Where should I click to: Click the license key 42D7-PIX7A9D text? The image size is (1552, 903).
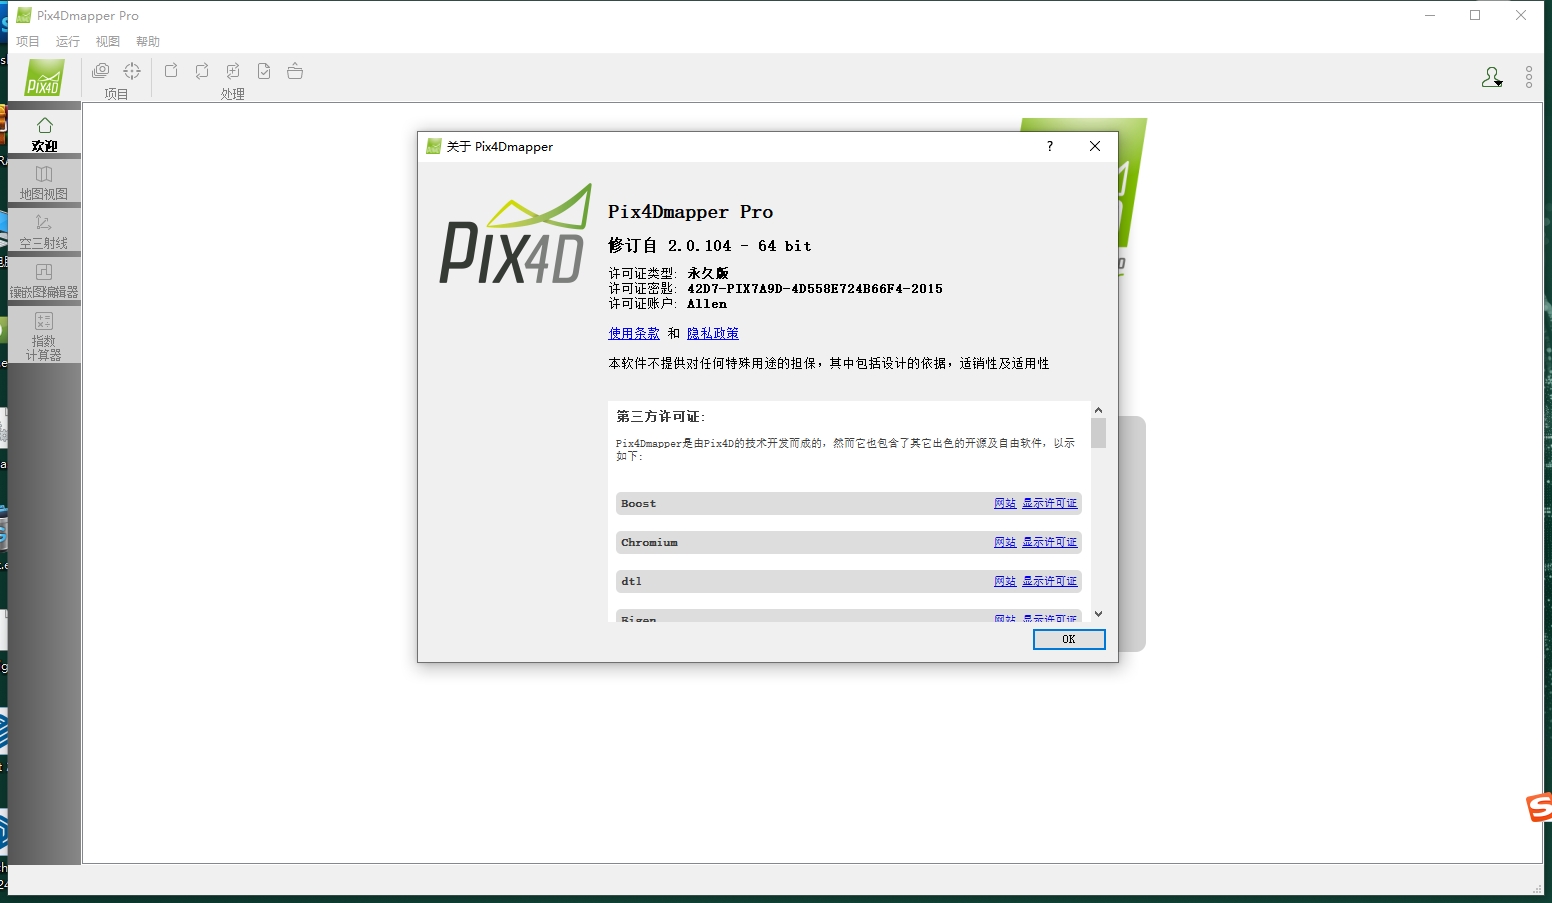pos(815,289)
